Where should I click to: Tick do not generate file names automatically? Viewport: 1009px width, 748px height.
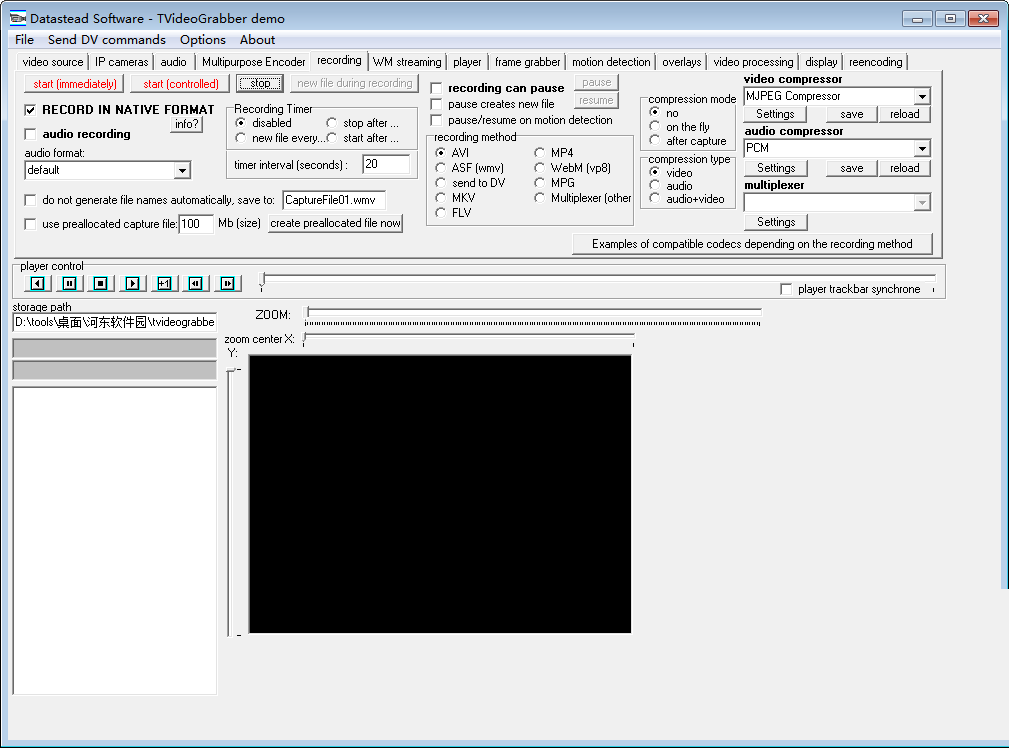coord(30,200)
